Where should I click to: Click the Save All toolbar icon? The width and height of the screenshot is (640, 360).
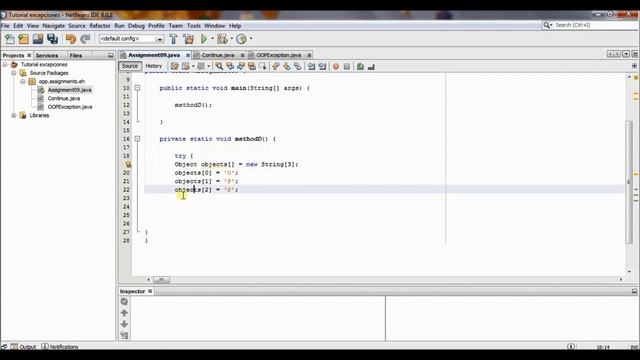pos(53,39)
